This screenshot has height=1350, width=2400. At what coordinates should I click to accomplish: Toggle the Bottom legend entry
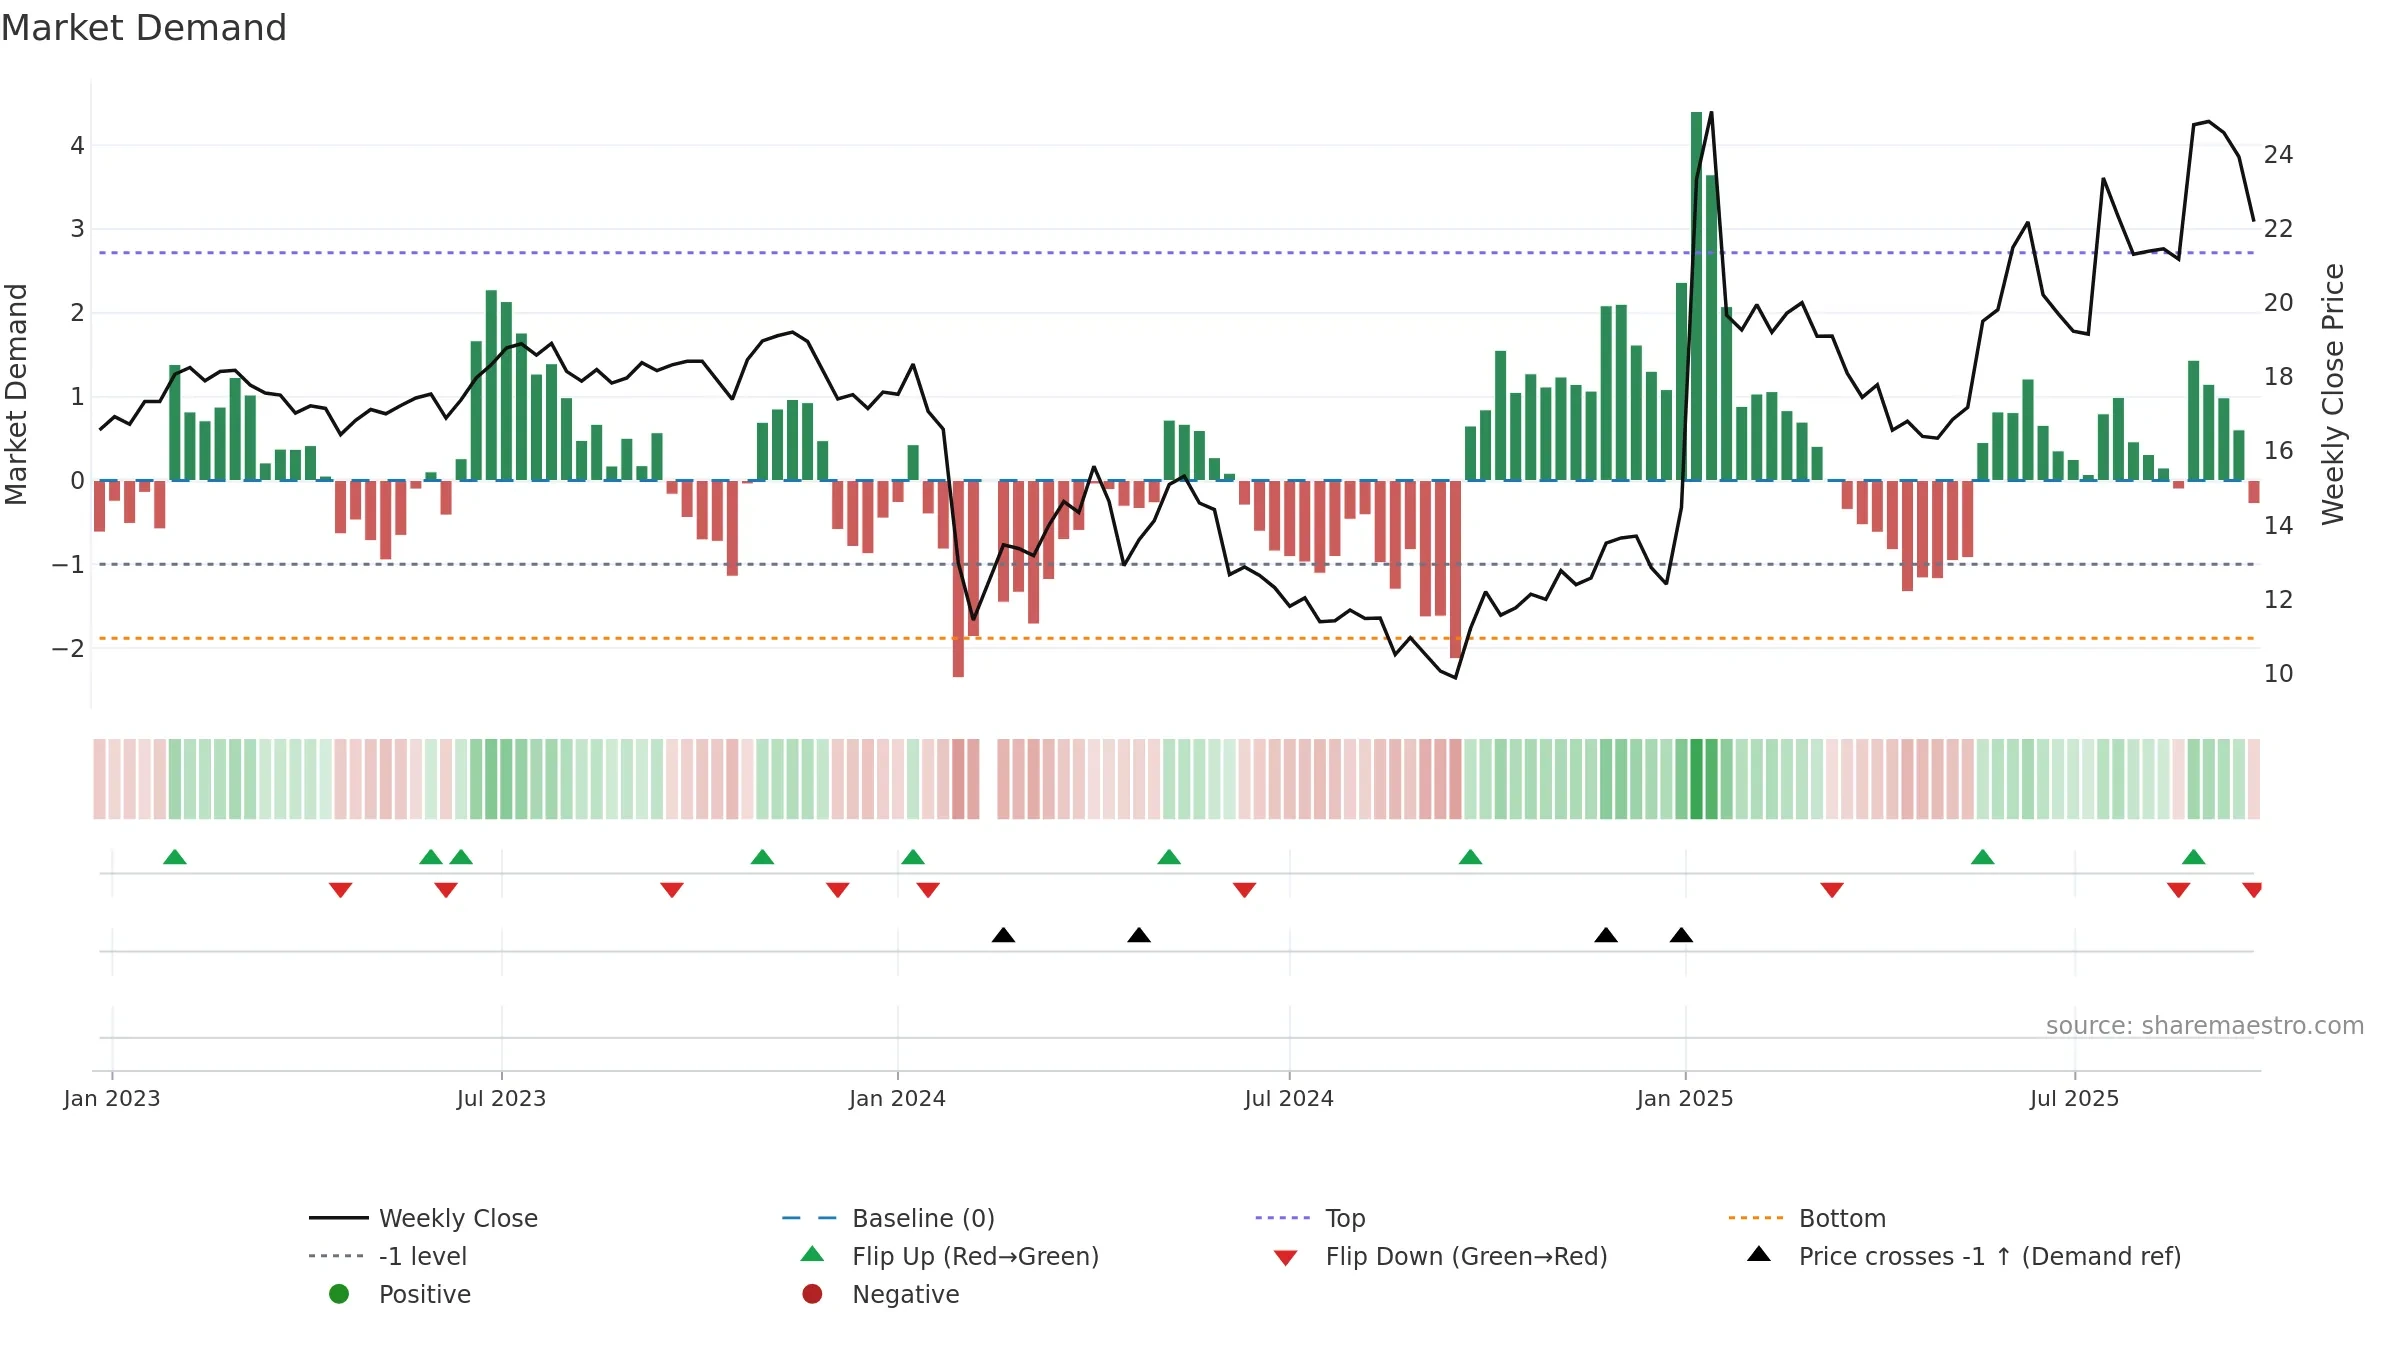tap(1807, 1218)
